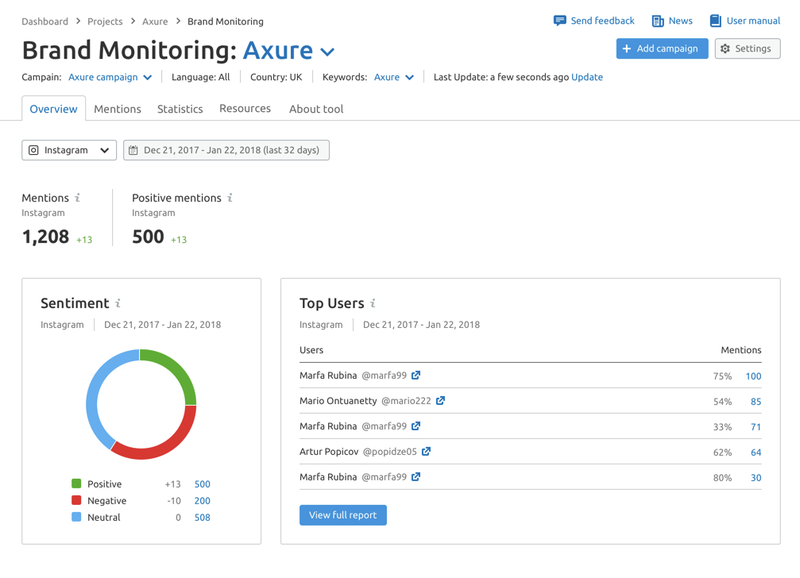
Task: Click the info icon next to Positive mentions
Action: (230, 197)
